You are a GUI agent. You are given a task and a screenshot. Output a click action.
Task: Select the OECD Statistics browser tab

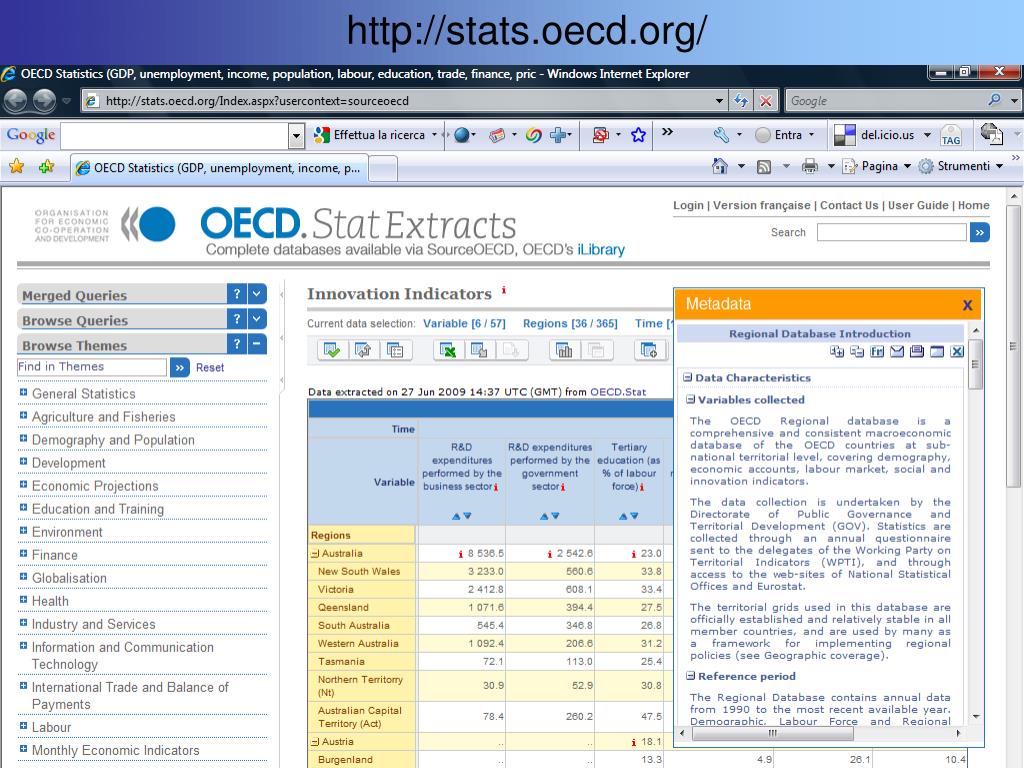219,168
